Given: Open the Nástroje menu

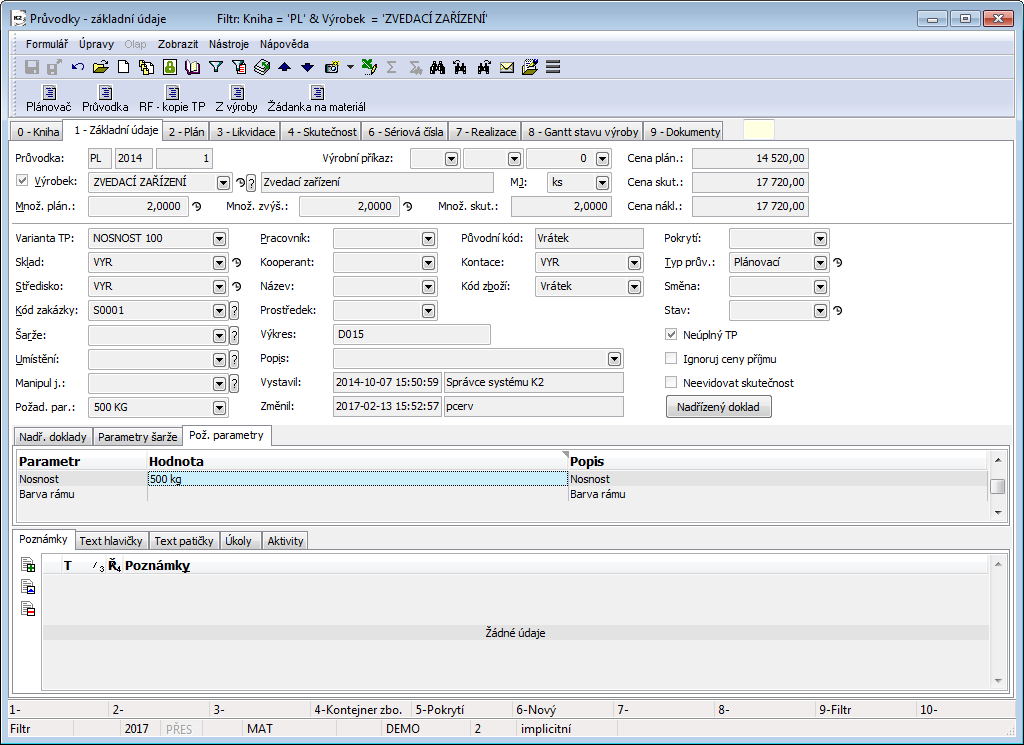Looking at the screenshot, I should point(229,44).
